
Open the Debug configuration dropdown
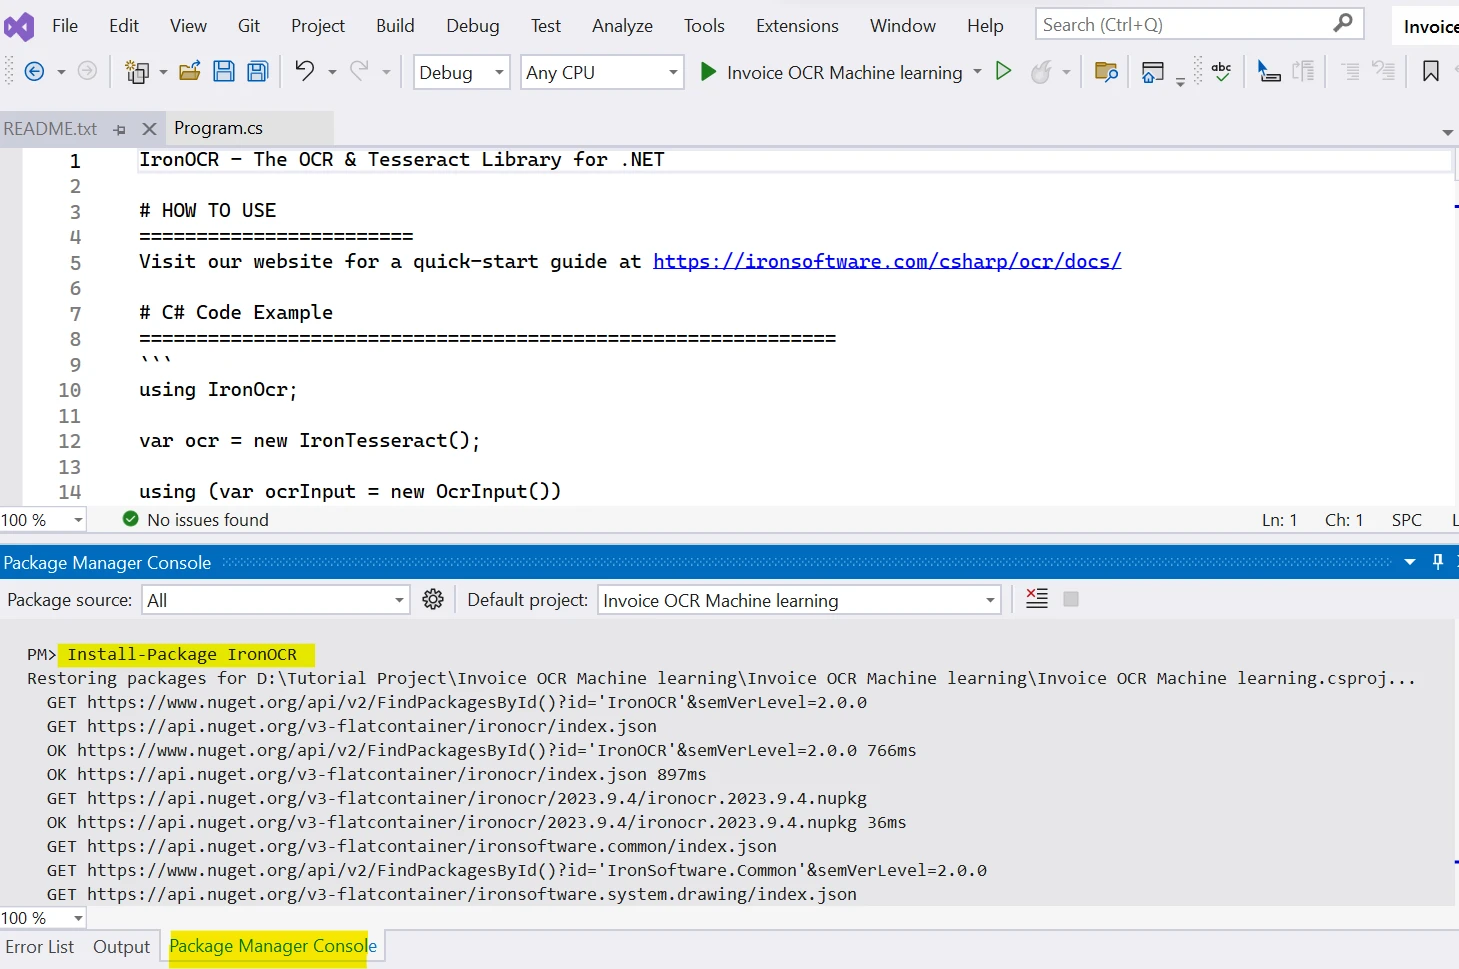point(461,72)
